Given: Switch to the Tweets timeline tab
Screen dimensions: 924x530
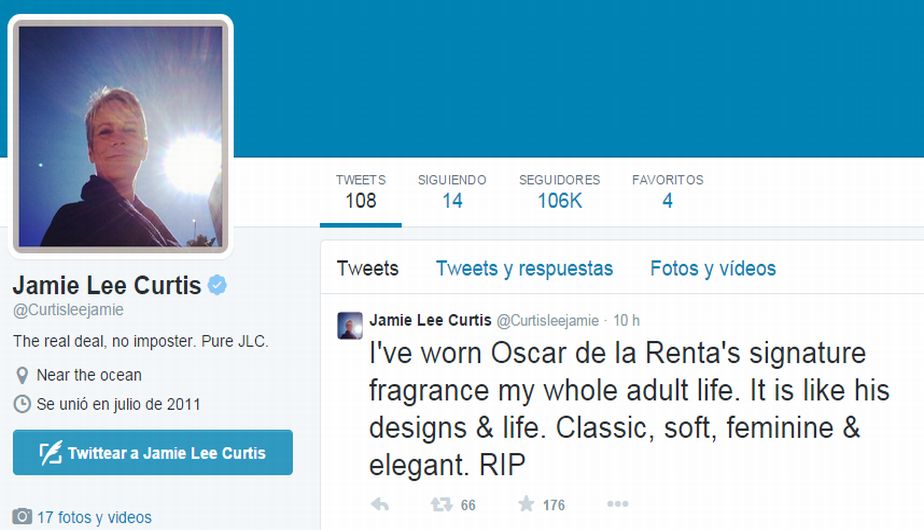Looking at the screenshot, I should tap(368, 269).
